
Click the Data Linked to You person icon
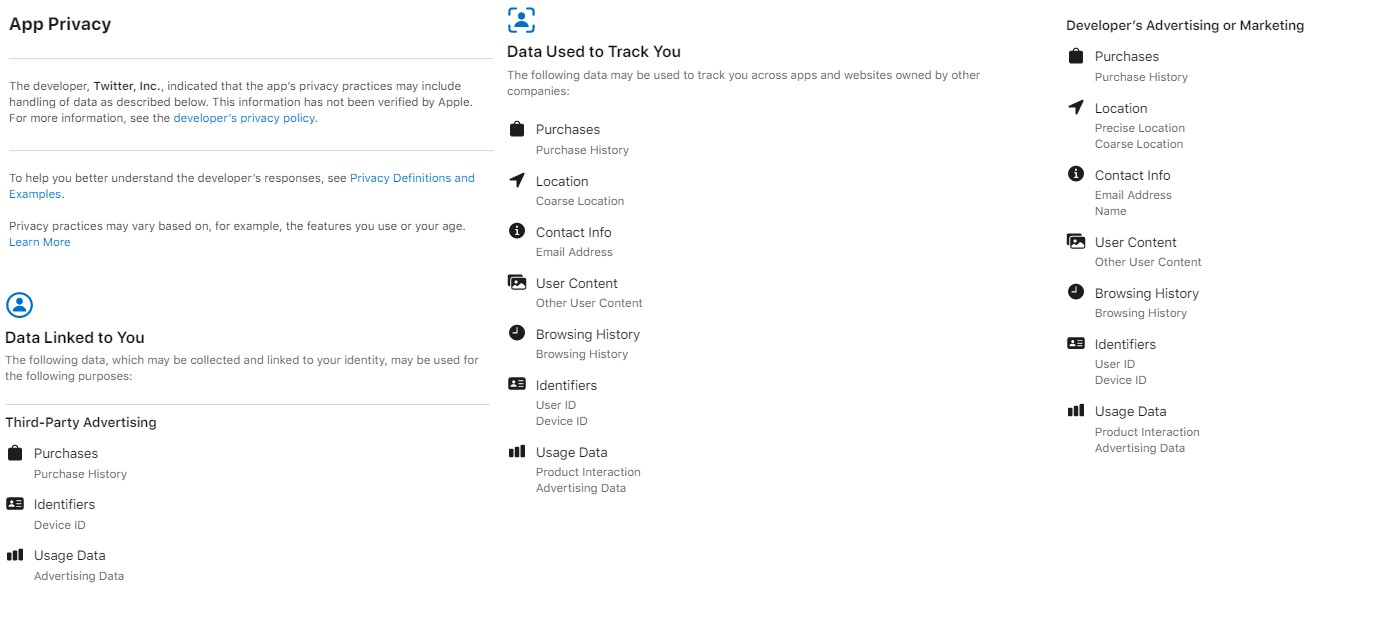[x=20, y=305]
